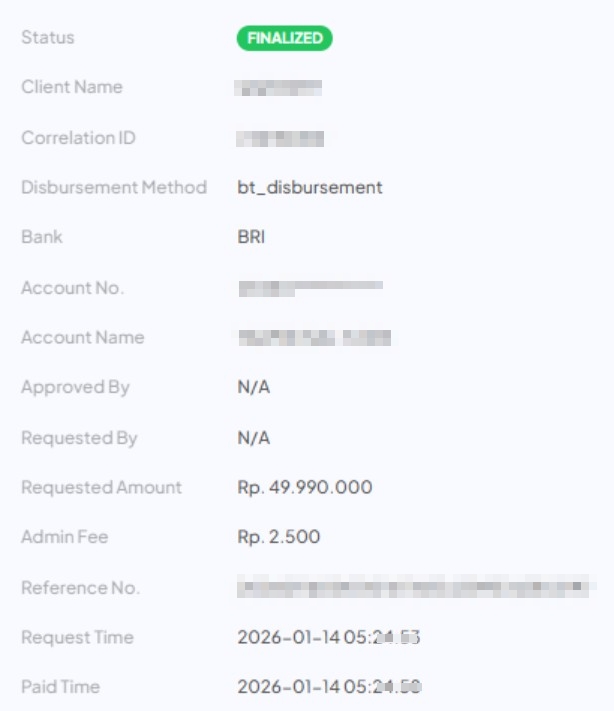
Task: Click the N/A value for Approved By
Action: [254, 388]
